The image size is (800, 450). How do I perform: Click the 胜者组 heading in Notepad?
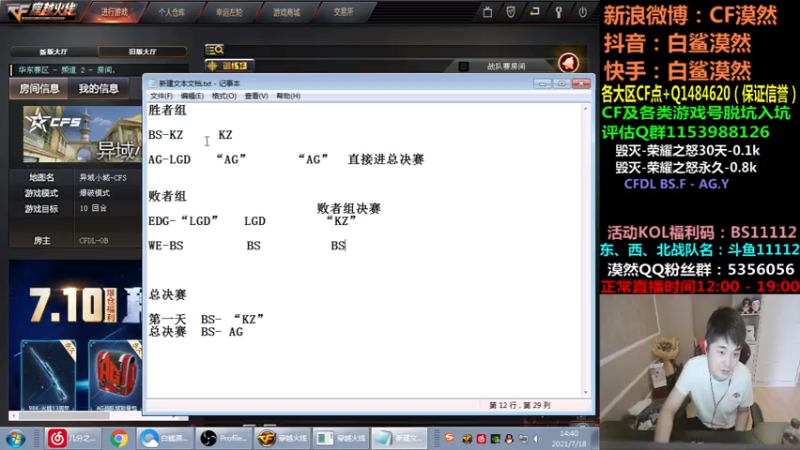167,110
